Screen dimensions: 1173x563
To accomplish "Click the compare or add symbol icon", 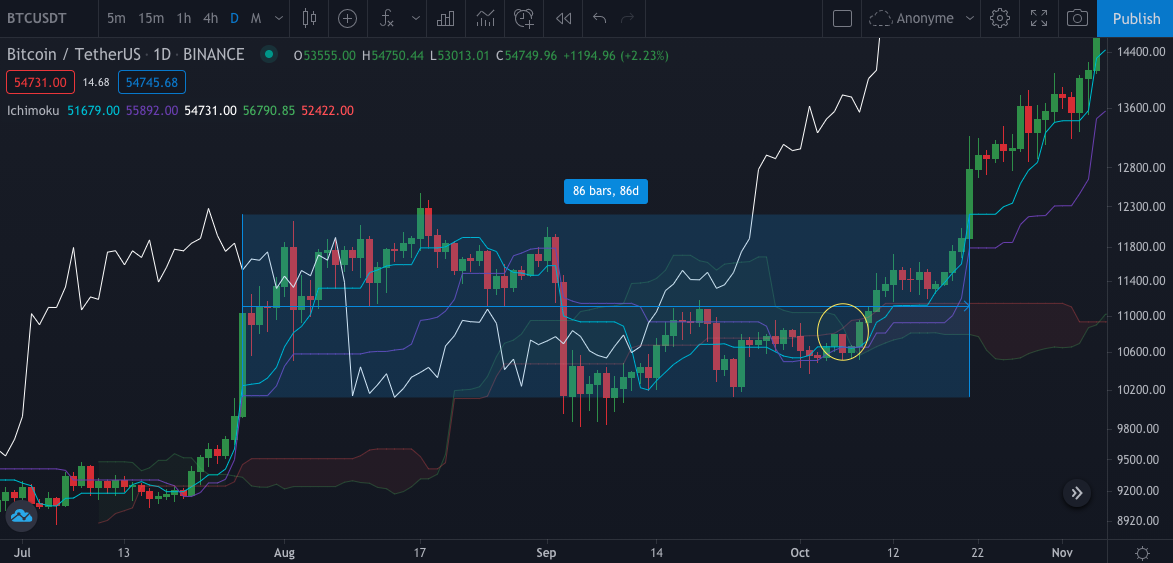I will (x=347, y=19).
